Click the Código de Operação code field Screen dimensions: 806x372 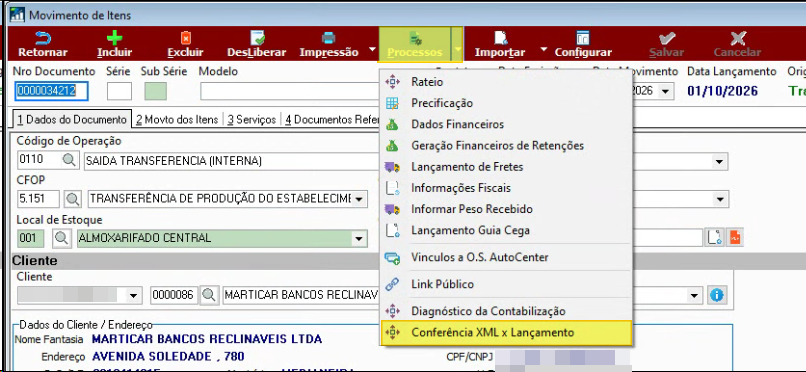(x=38, y=161)
